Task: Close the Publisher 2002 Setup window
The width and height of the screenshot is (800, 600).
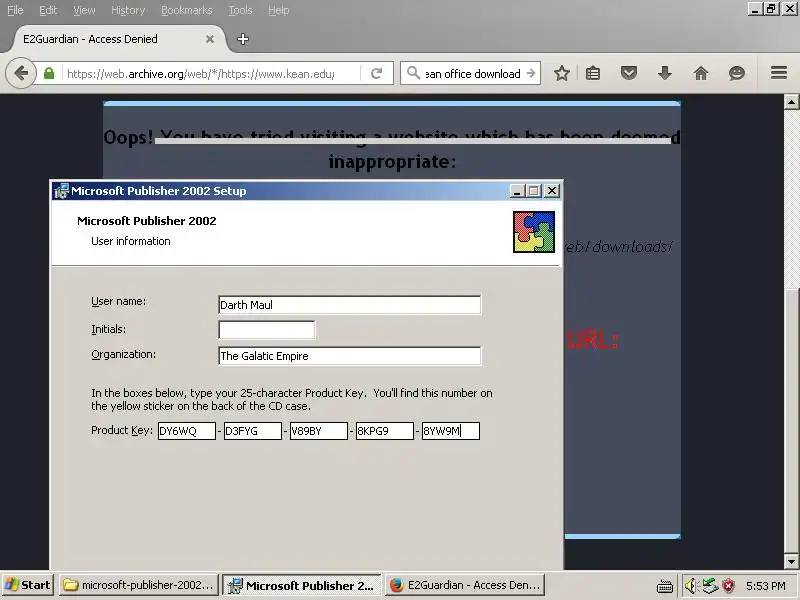Action: (552, 191)
